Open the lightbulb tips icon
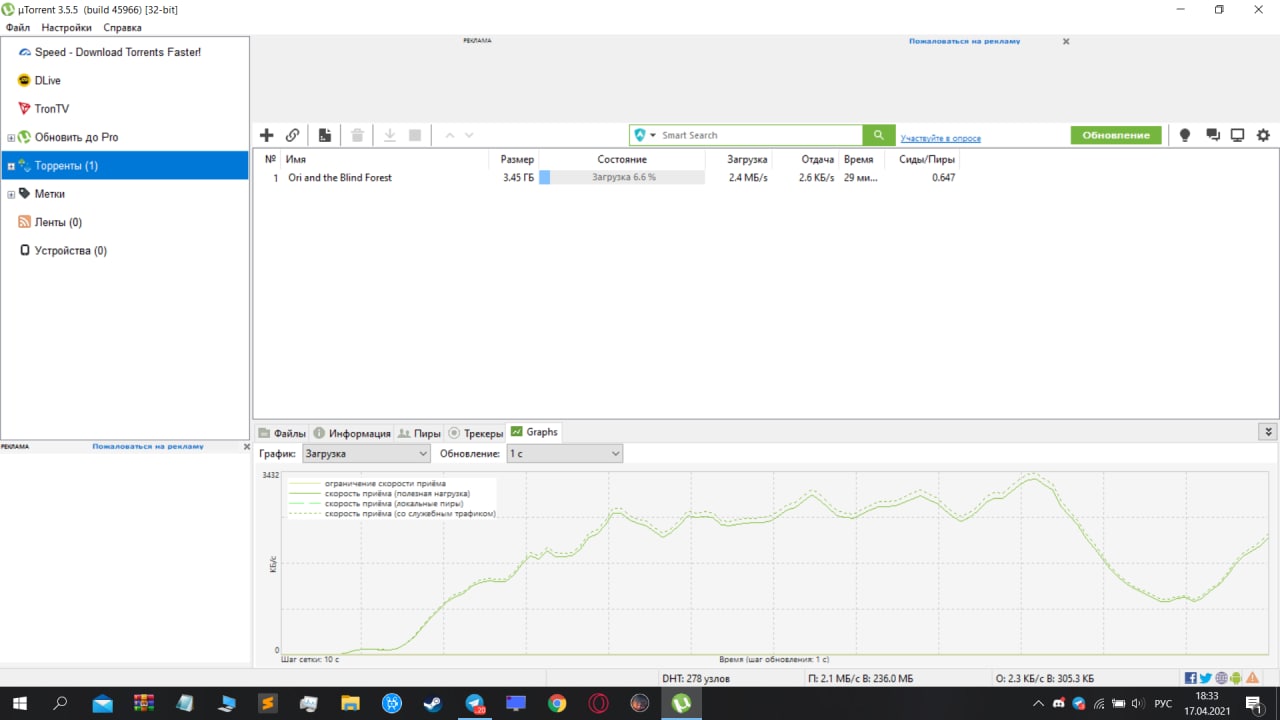The height and width of the screenshot is (720, 1280). [x=1185, y=135]
